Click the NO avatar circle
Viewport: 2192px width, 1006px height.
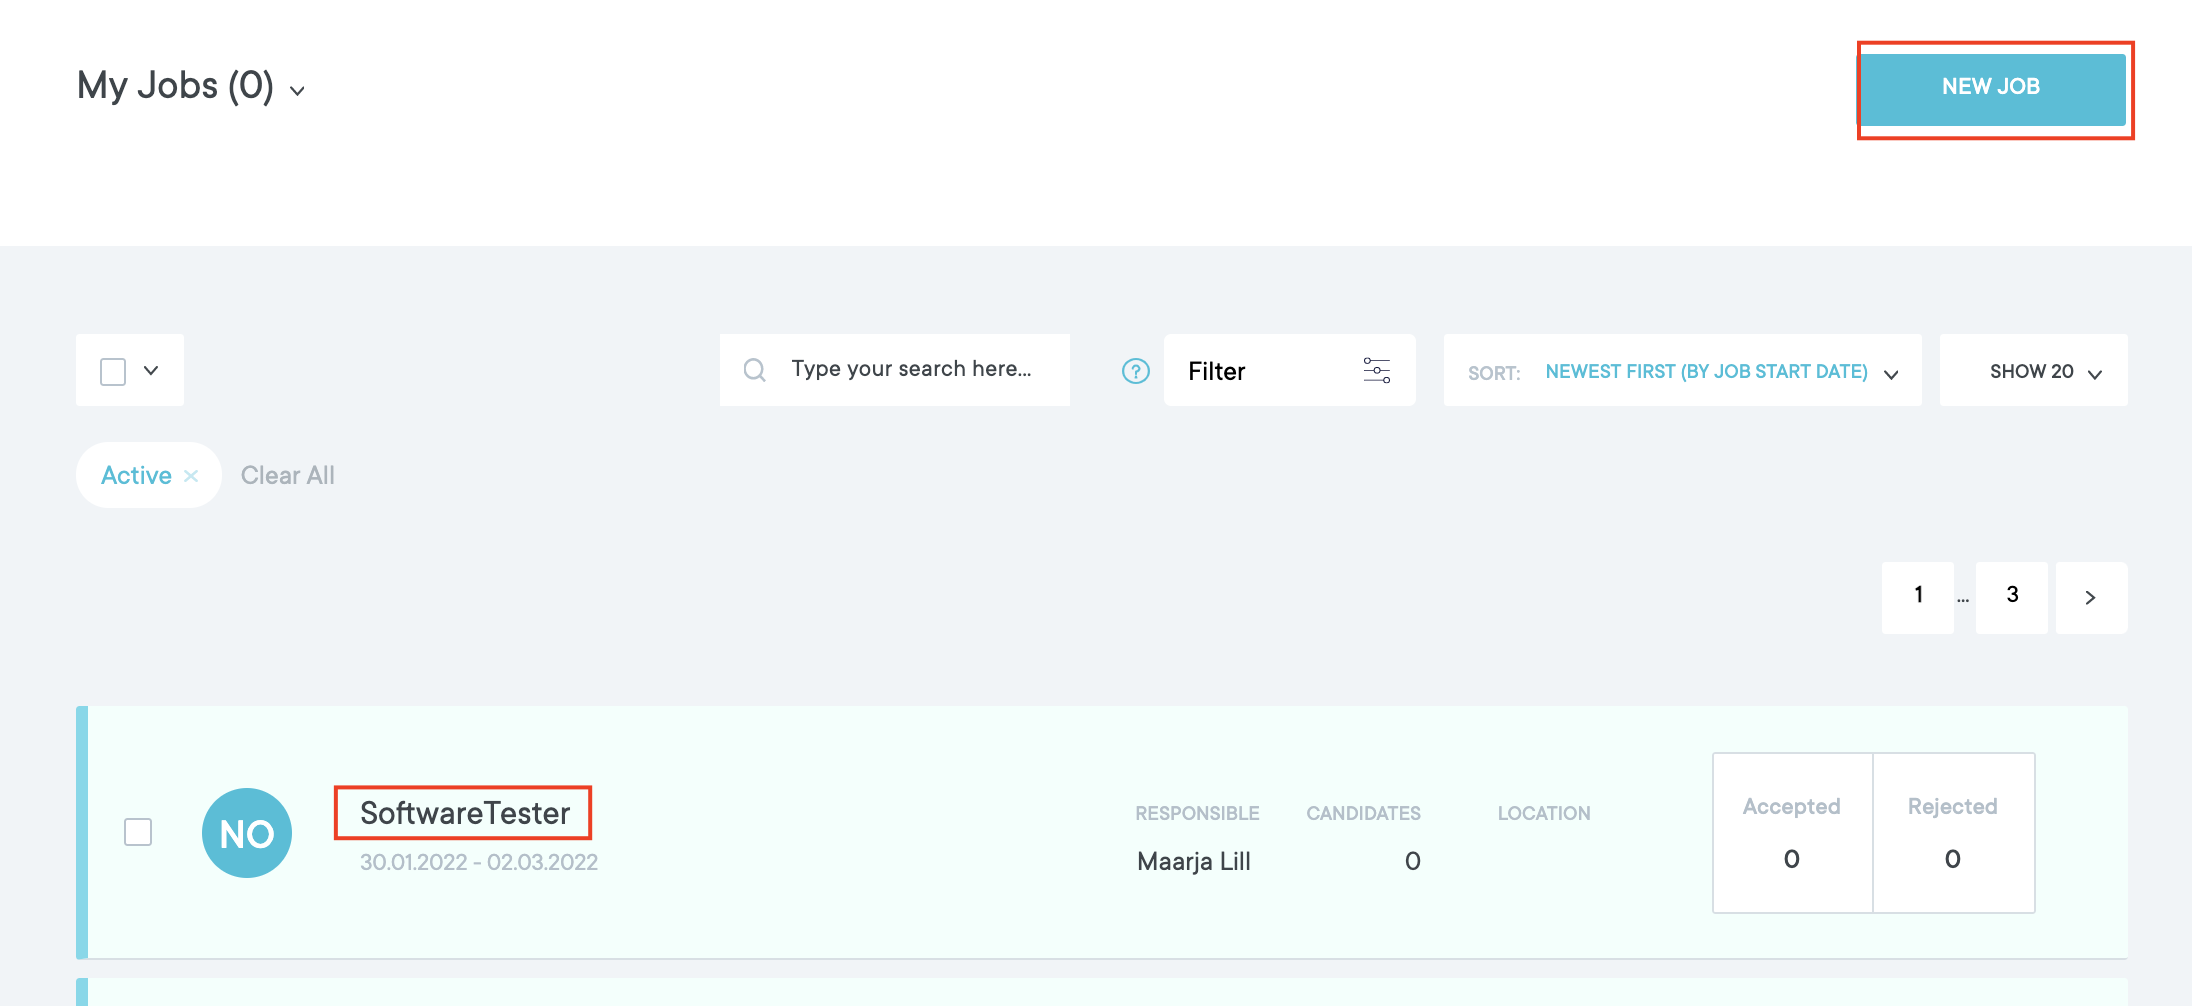pos(247,833)
